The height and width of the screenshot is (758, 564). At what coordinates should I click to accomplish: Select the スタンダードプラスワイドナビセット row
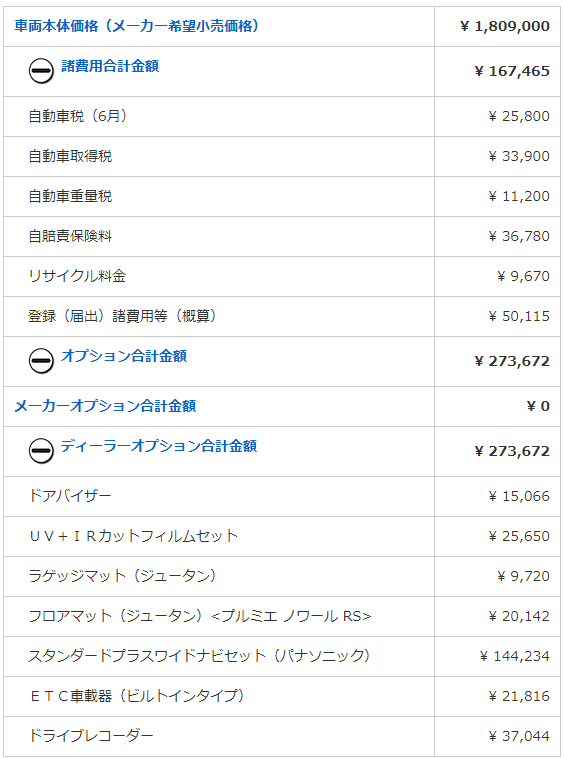tap(282, 656)
